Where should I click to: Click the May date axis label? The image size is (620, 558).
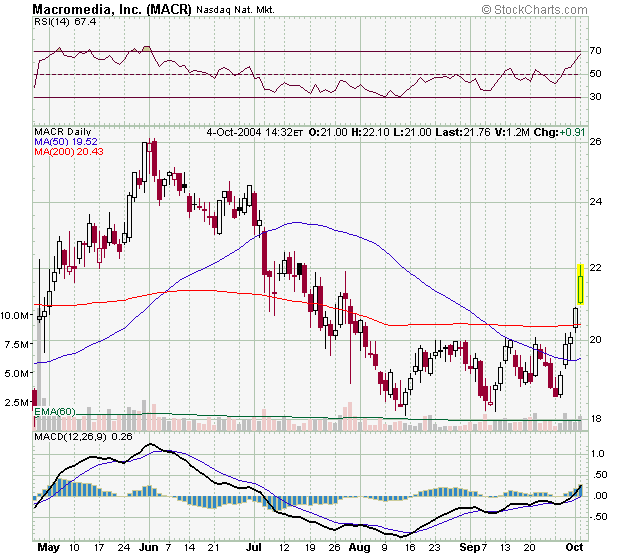pyautogui.click(x=49, y=548)
